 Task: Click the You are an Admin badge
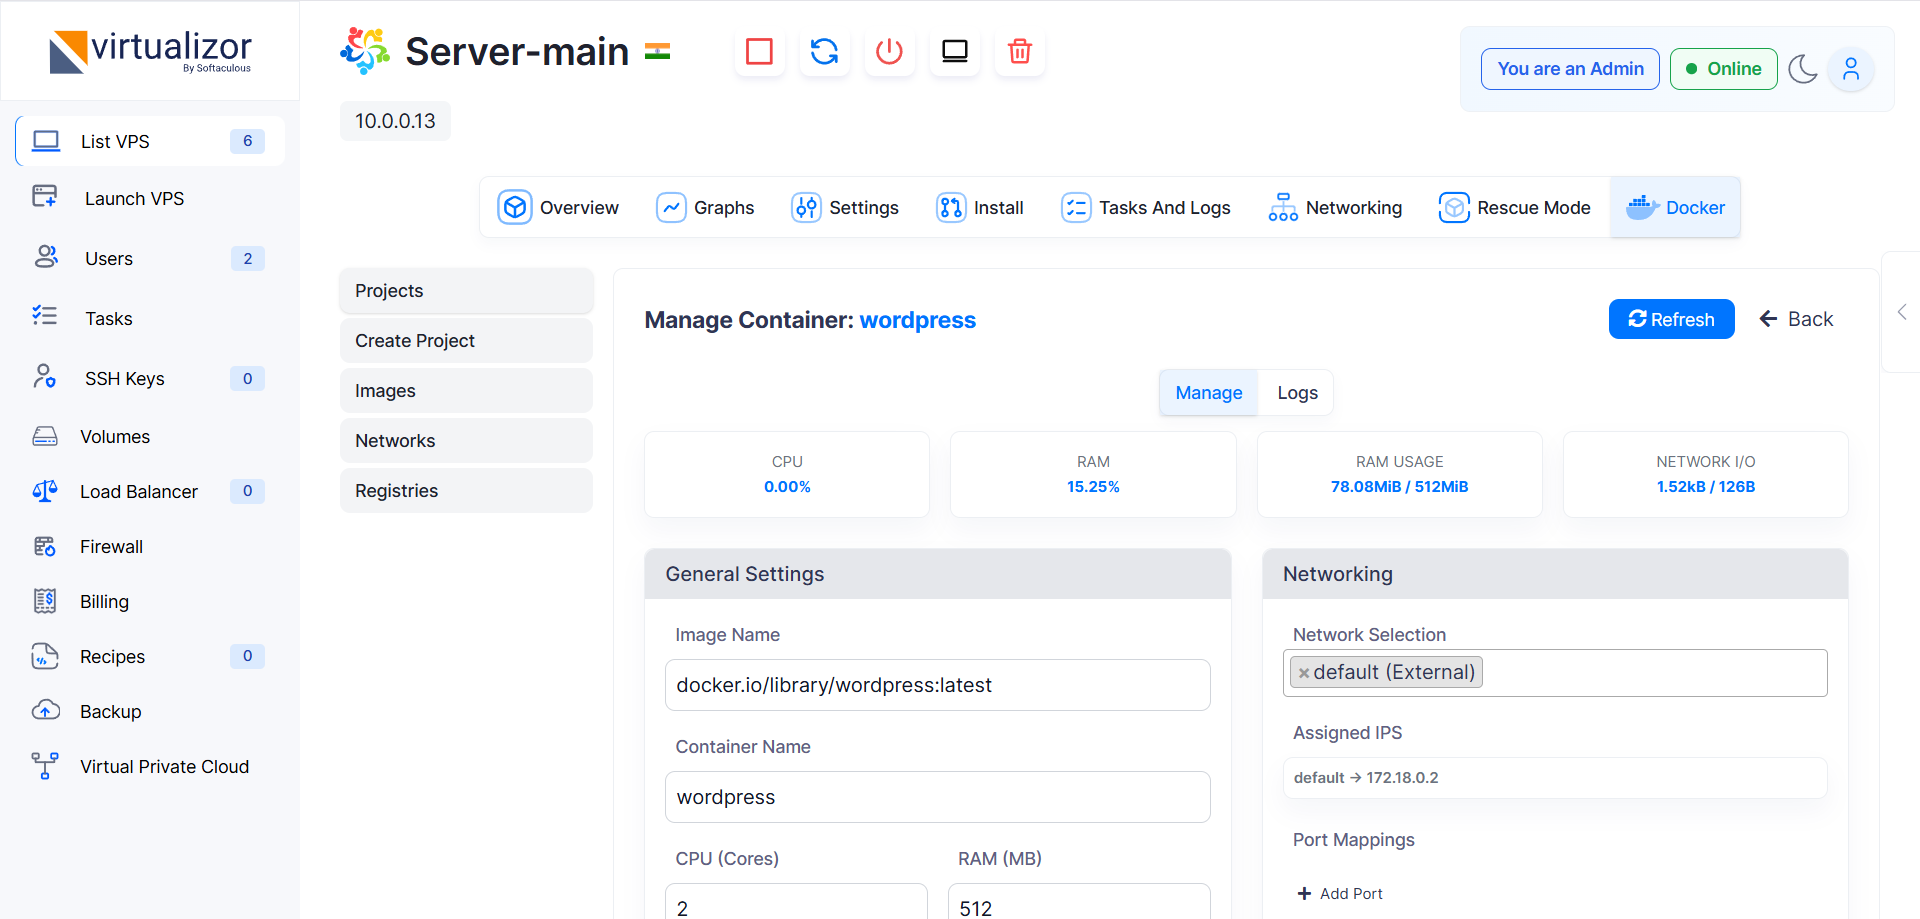point(1570,69)
